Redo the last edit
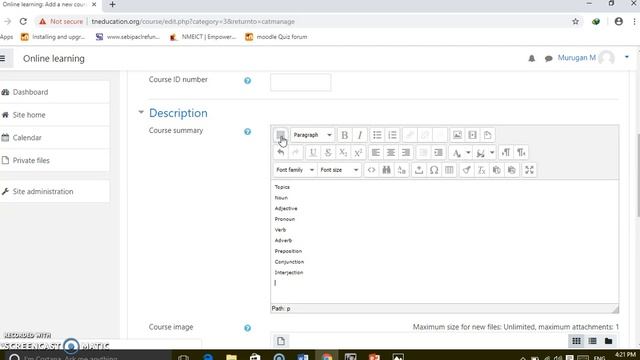This screenshot has width=640, height=360. coord(296,153)
